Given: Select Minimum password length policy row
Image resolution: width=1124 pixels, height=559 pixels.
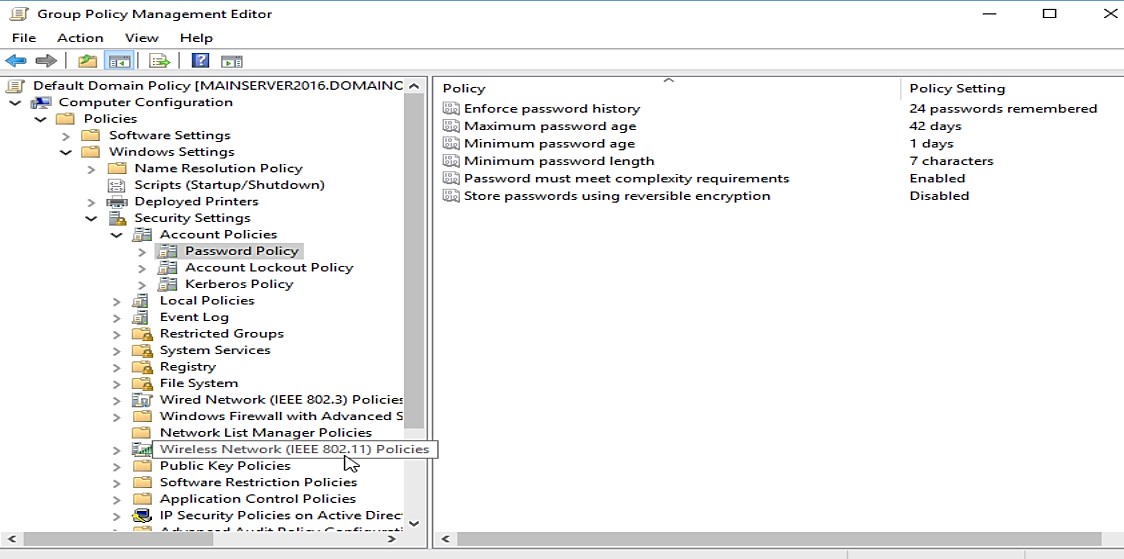Looking at the screenshot, I should (x=558, y=161).
